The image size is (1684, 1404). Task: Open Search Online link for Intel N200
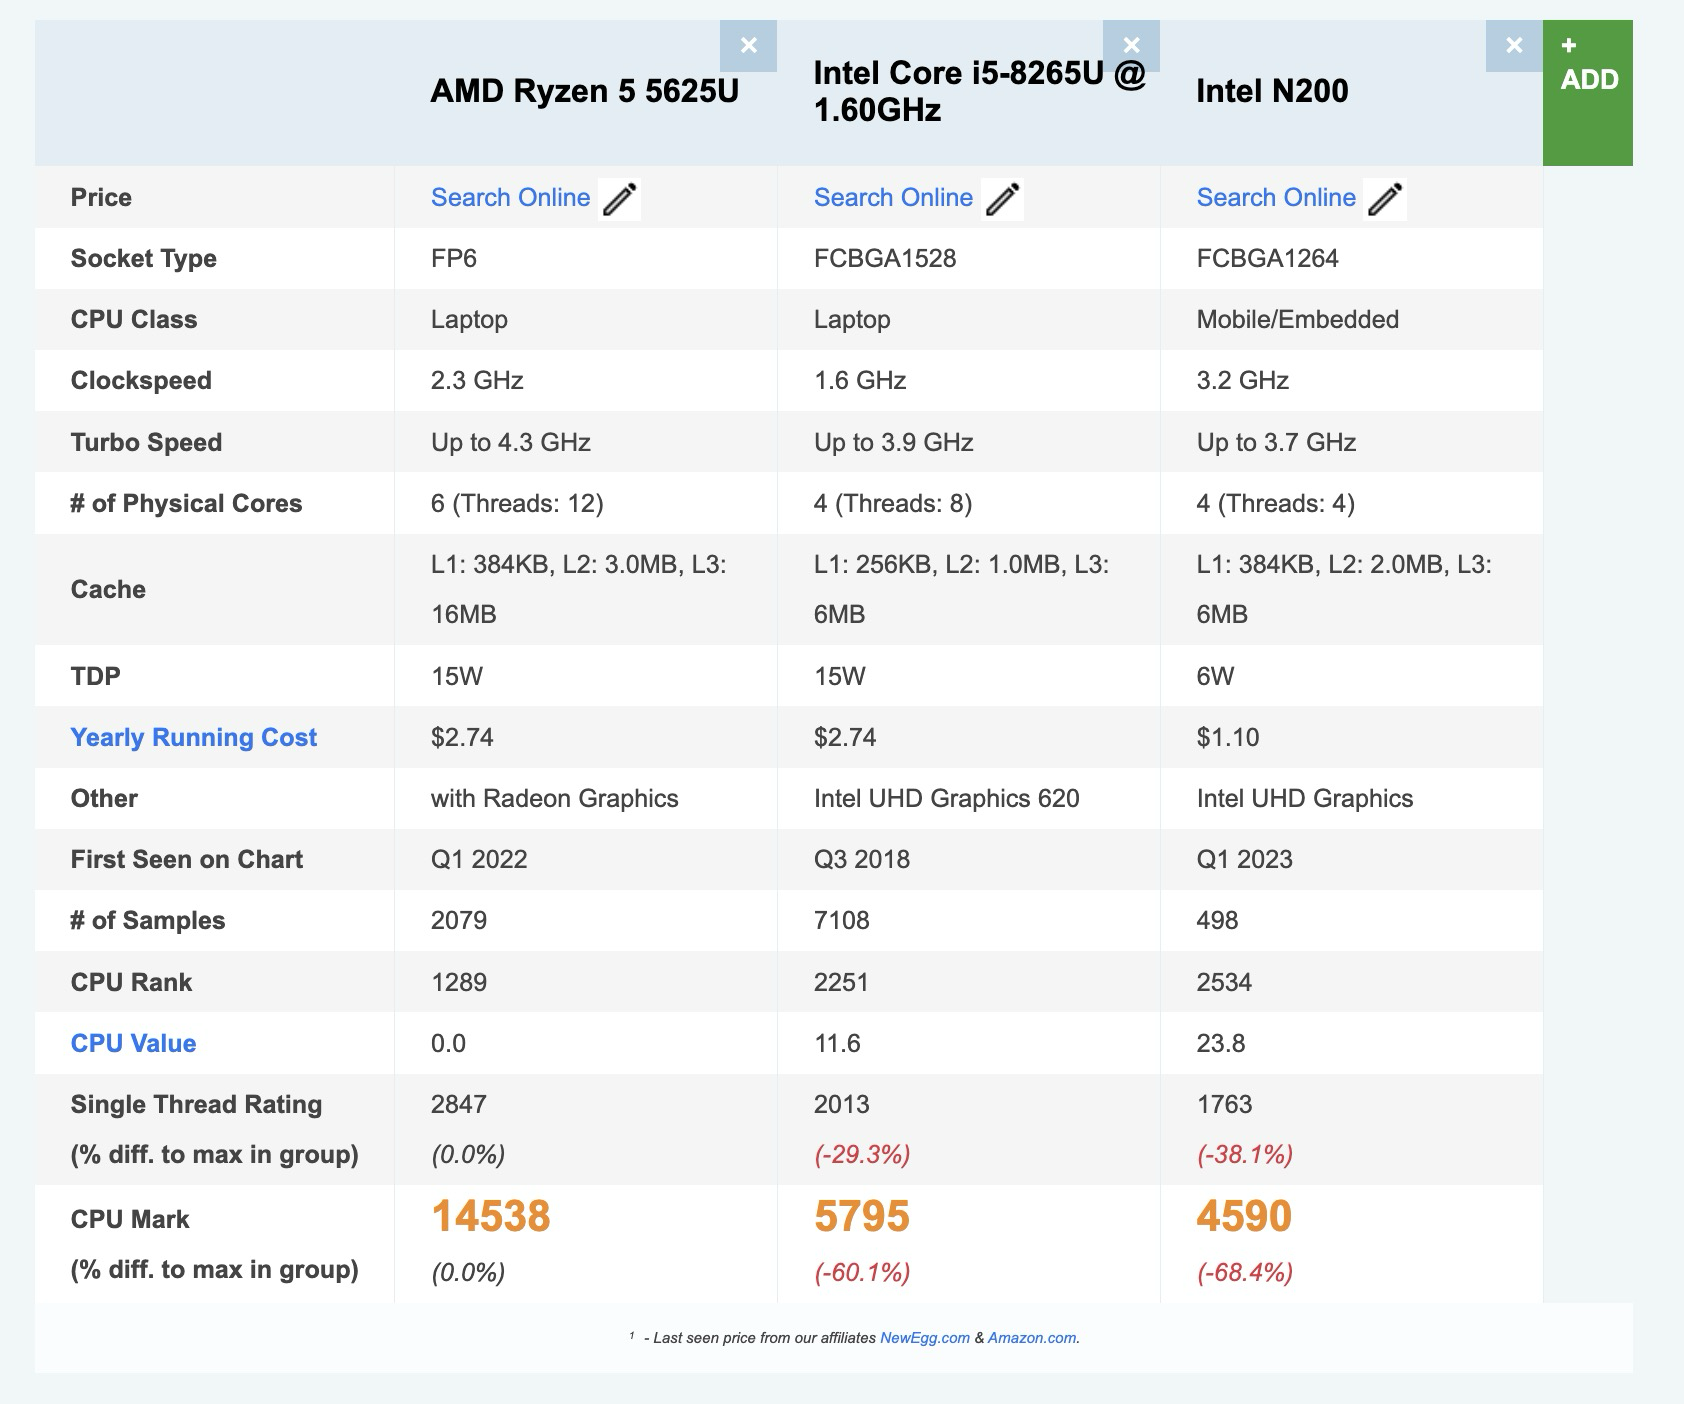(1276, 197)
